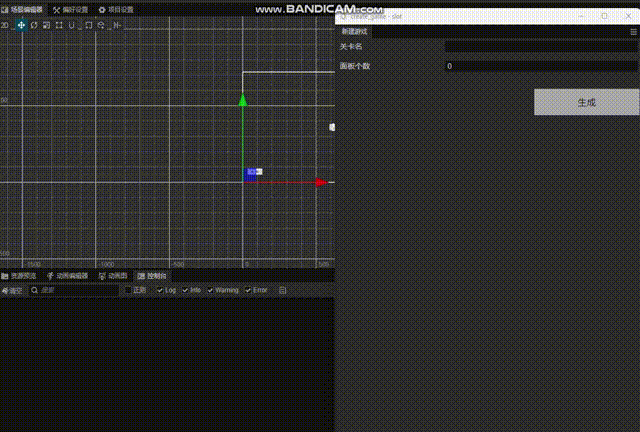Toggle the Warning filter checkbox

(210, 290)
